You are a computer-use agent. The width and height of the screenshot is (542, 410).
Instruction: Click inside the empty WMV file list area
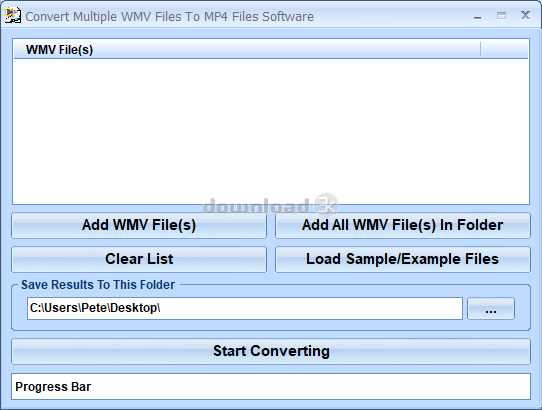click(271, 131)
